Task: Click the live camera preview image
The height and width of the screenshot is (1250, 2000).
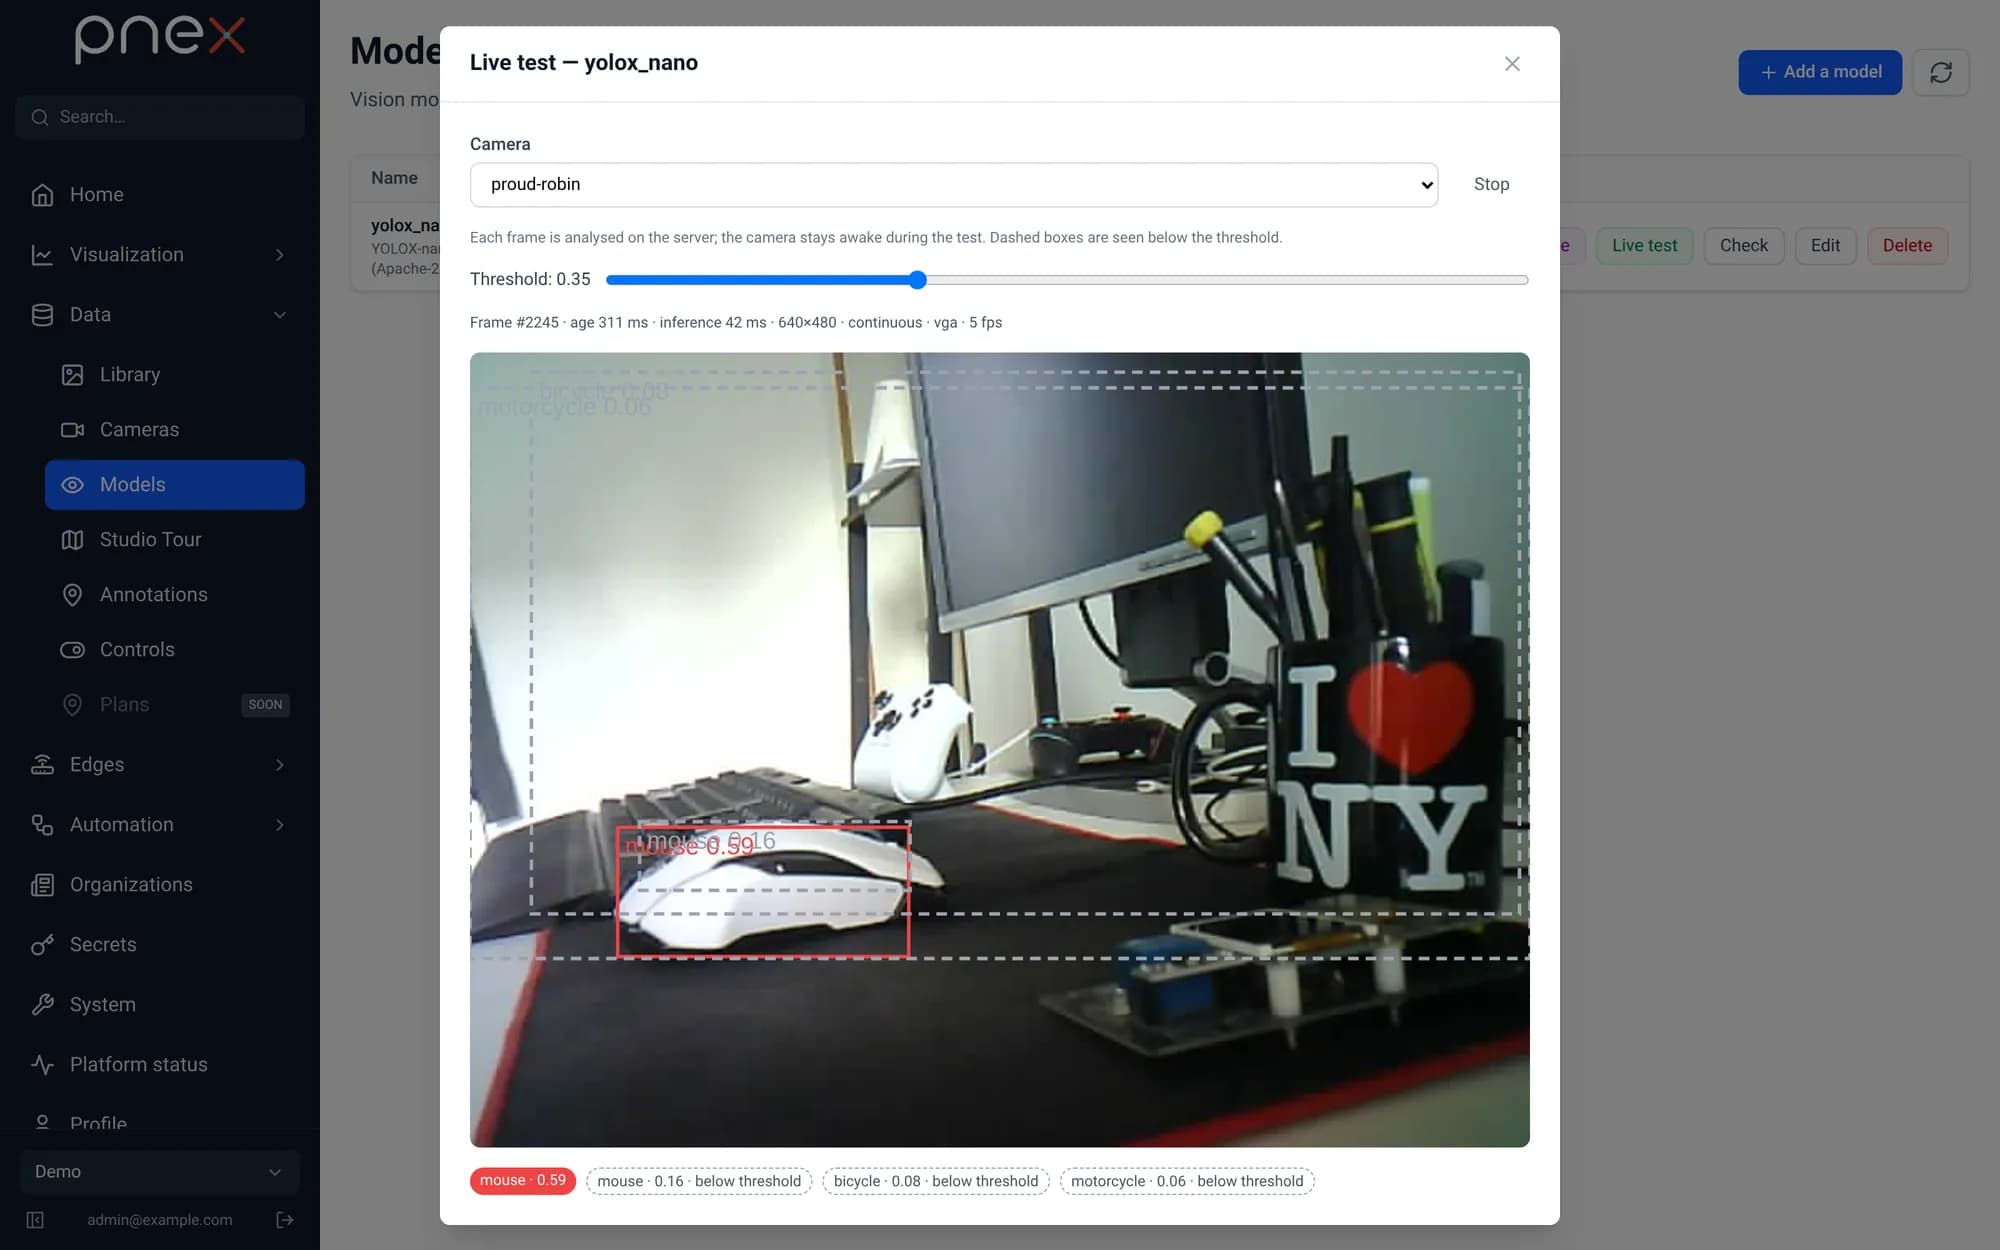Action: [x=1000, y=750]
